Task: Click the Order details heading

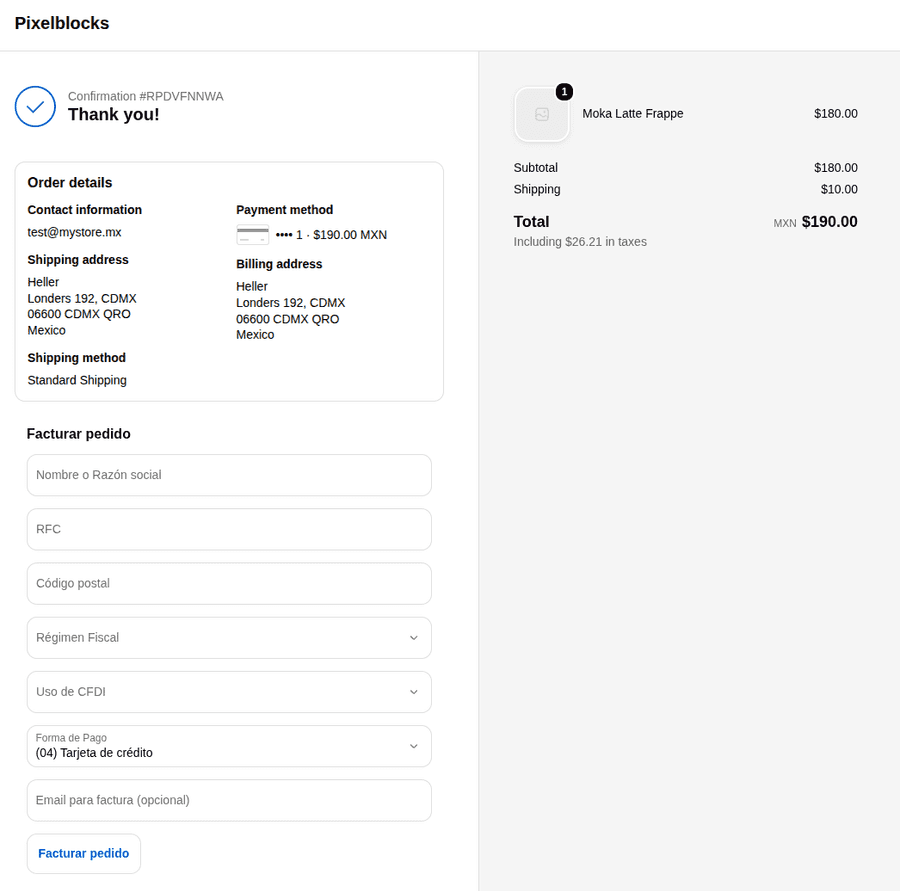Action: pyautogui.click(x=70, y=183)
